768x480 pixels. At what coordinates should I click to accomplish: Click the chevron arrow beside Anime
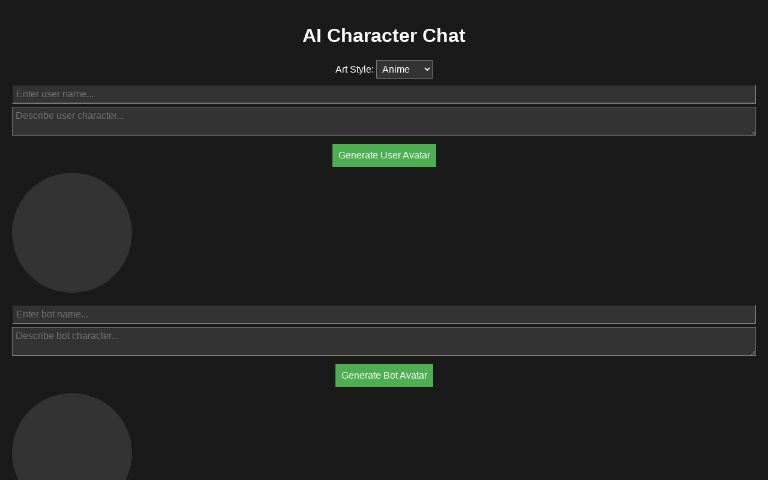(x=427, y=69)
